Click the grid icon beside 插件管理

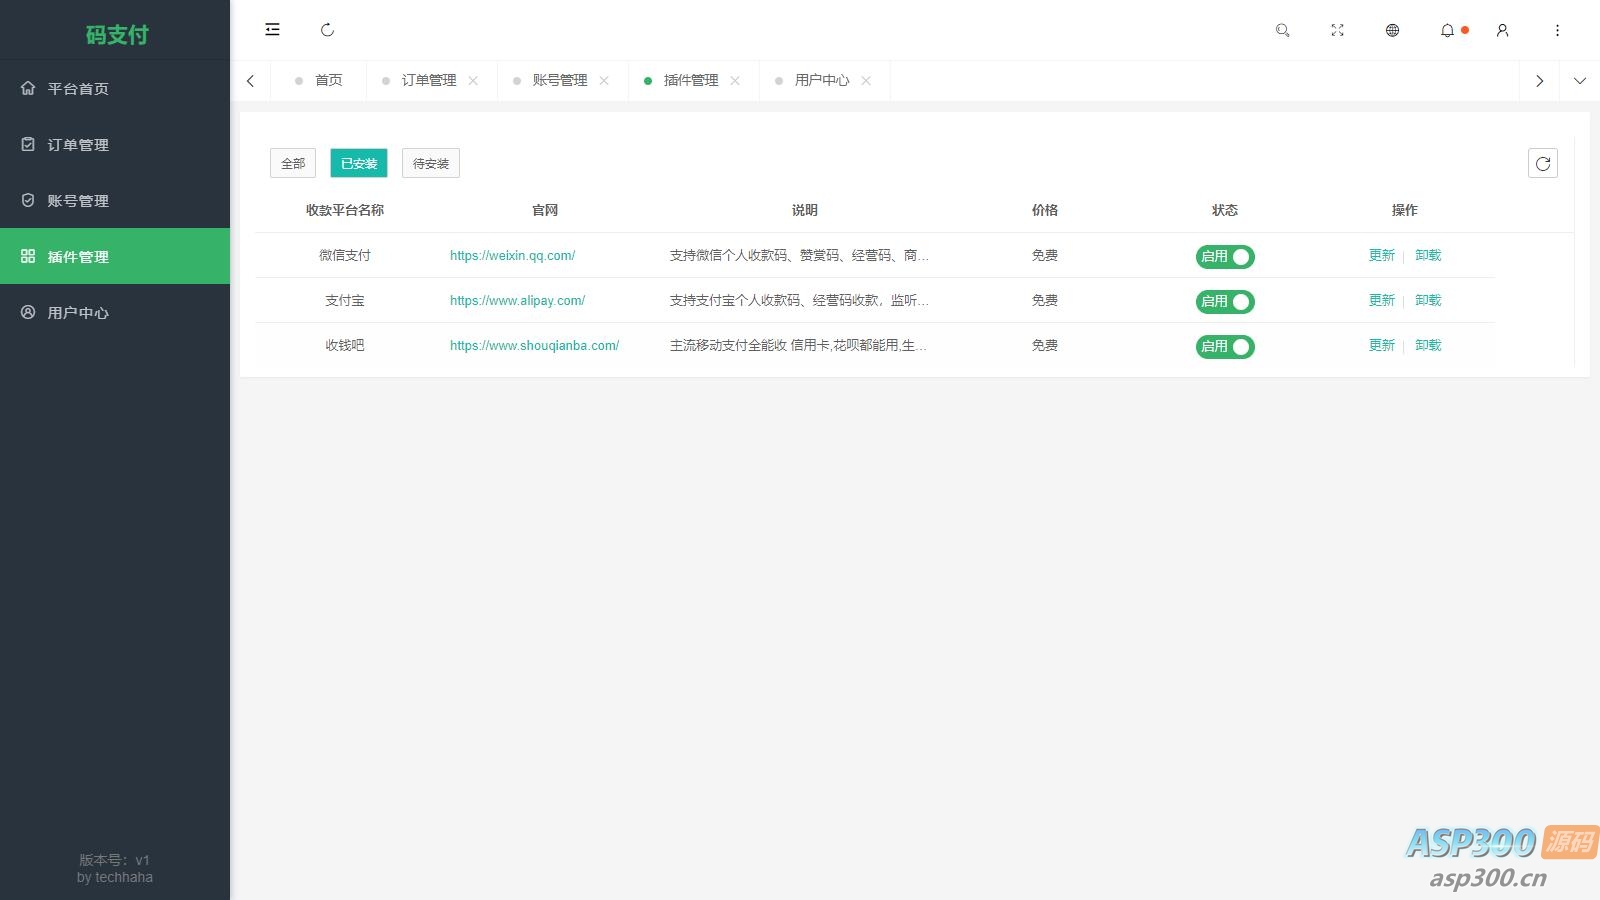point(28,256)
